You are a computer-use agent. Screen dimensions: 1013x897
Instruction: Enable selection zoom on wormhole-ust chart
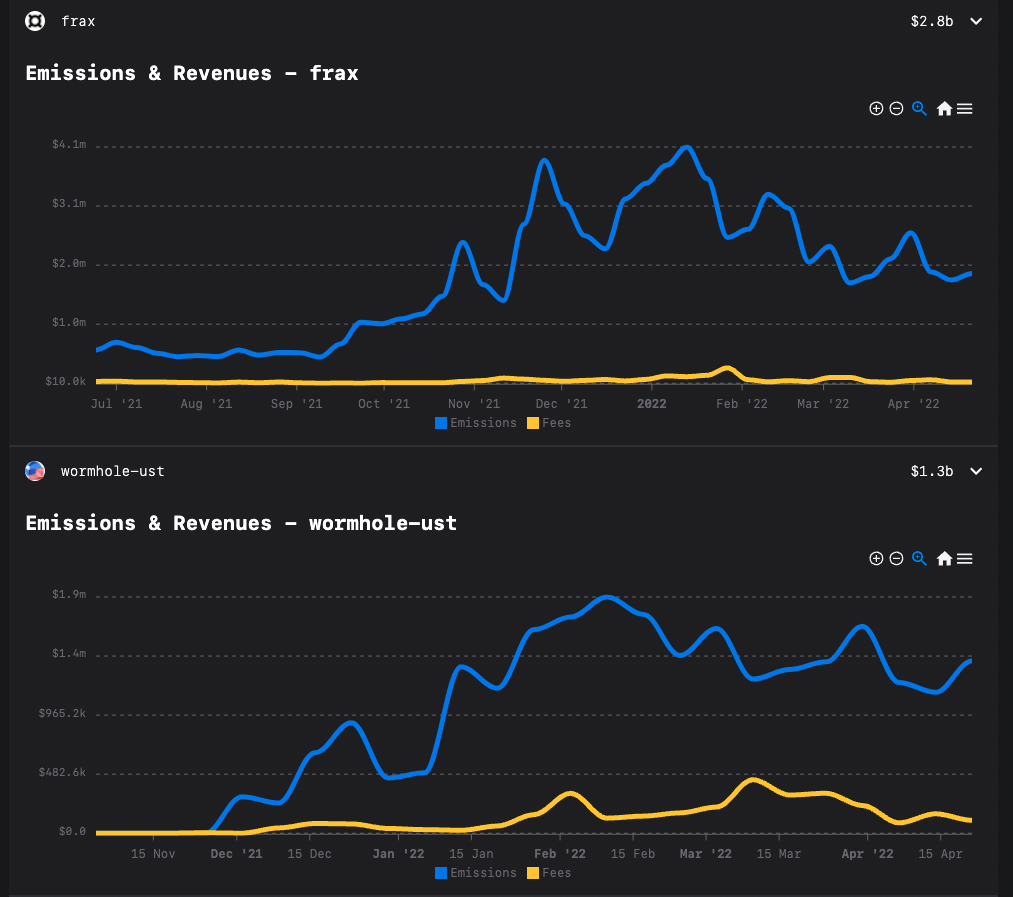pyautogui.click(x=919, y=559)
